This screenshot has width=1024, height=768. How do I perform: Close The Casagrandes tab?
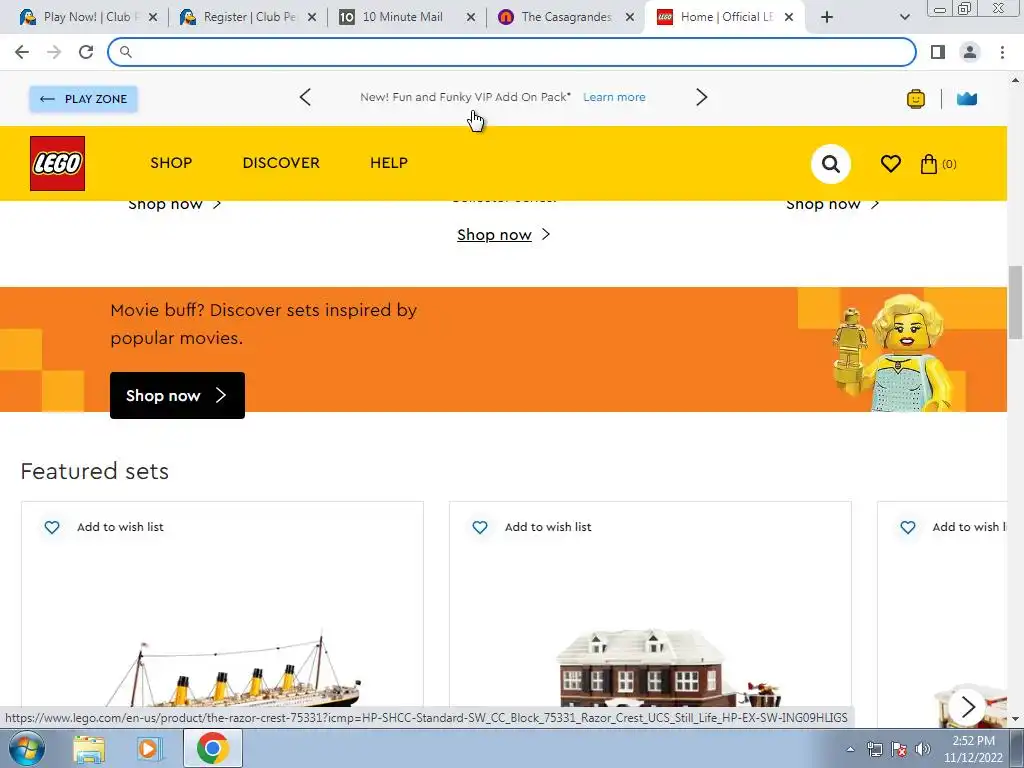(x=630, y=17)
